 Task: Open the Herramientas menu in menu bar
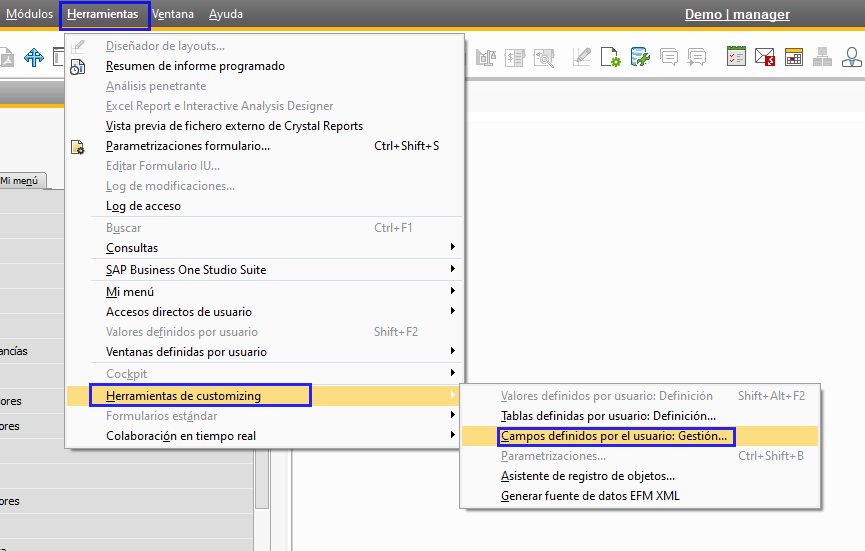coord(103,14)
